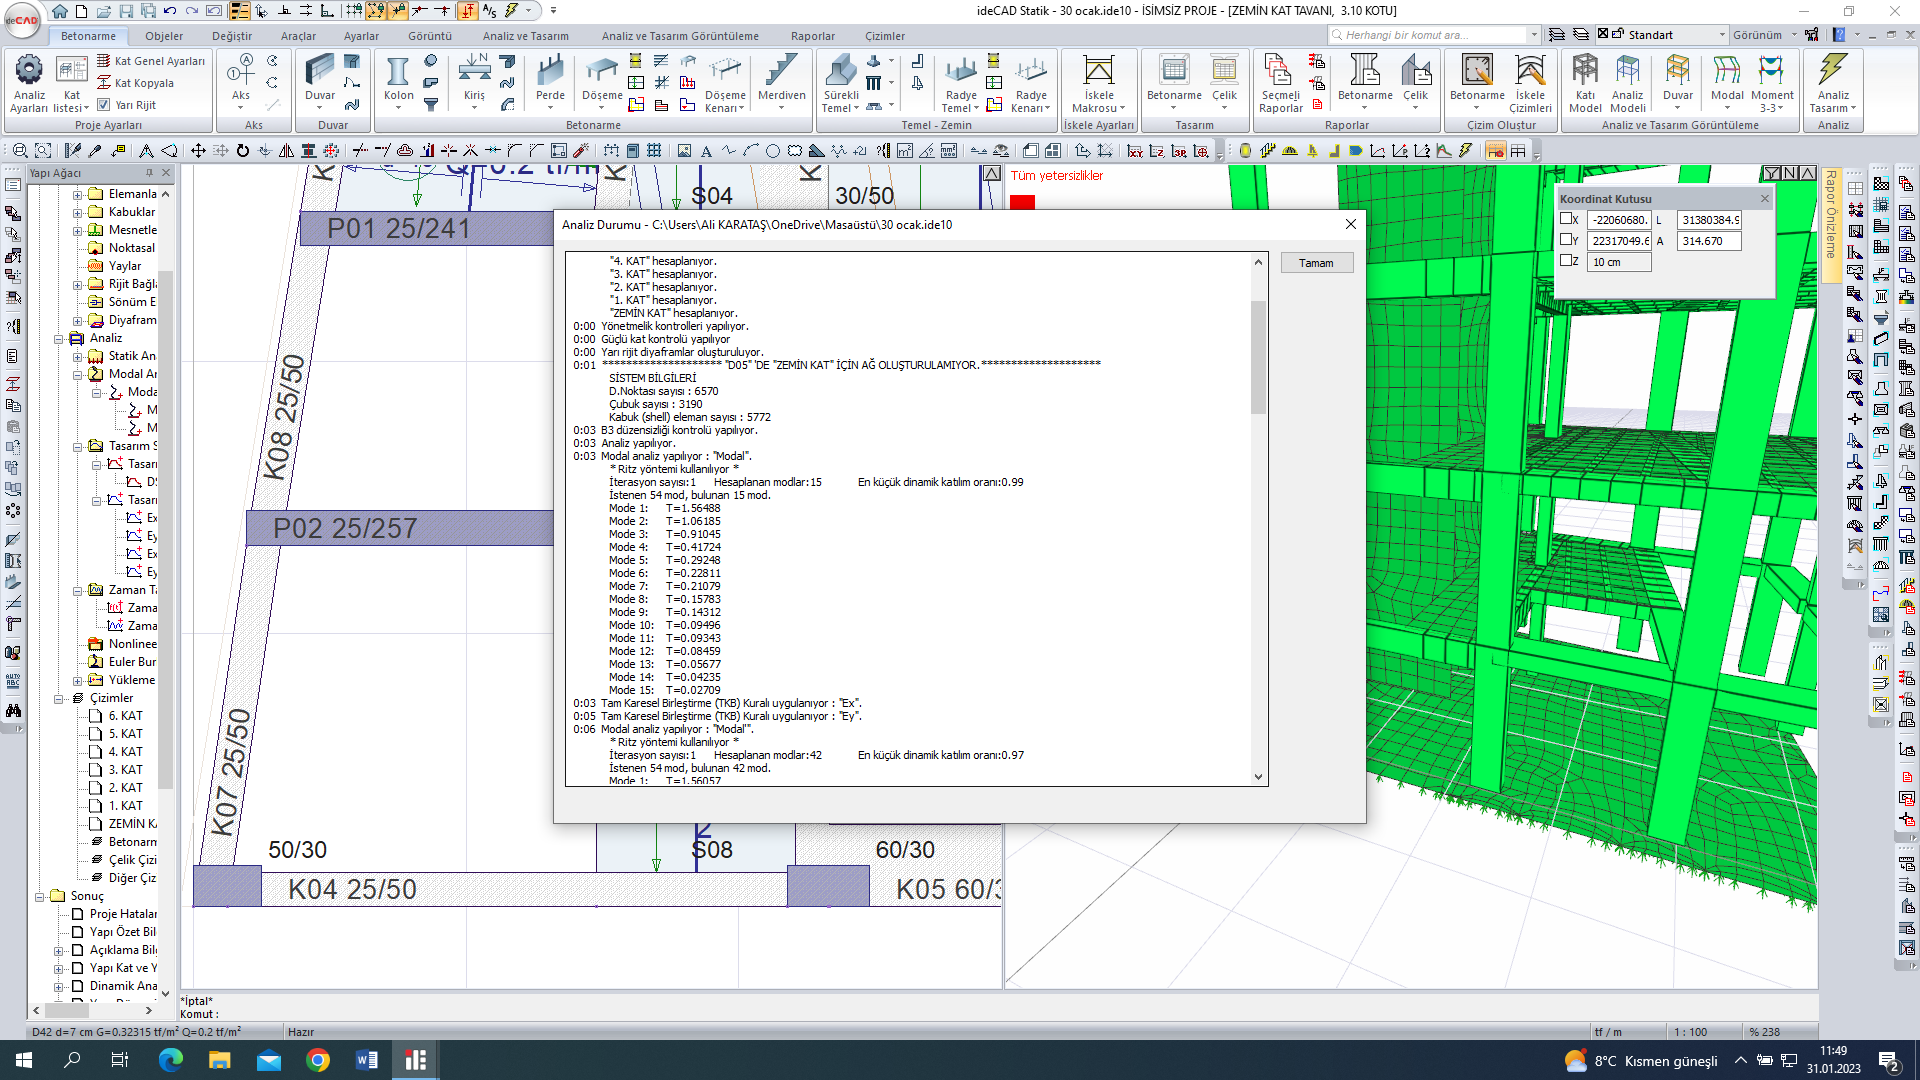Close the Koordinat Kutusu panel

click(x=1765, y=198)
